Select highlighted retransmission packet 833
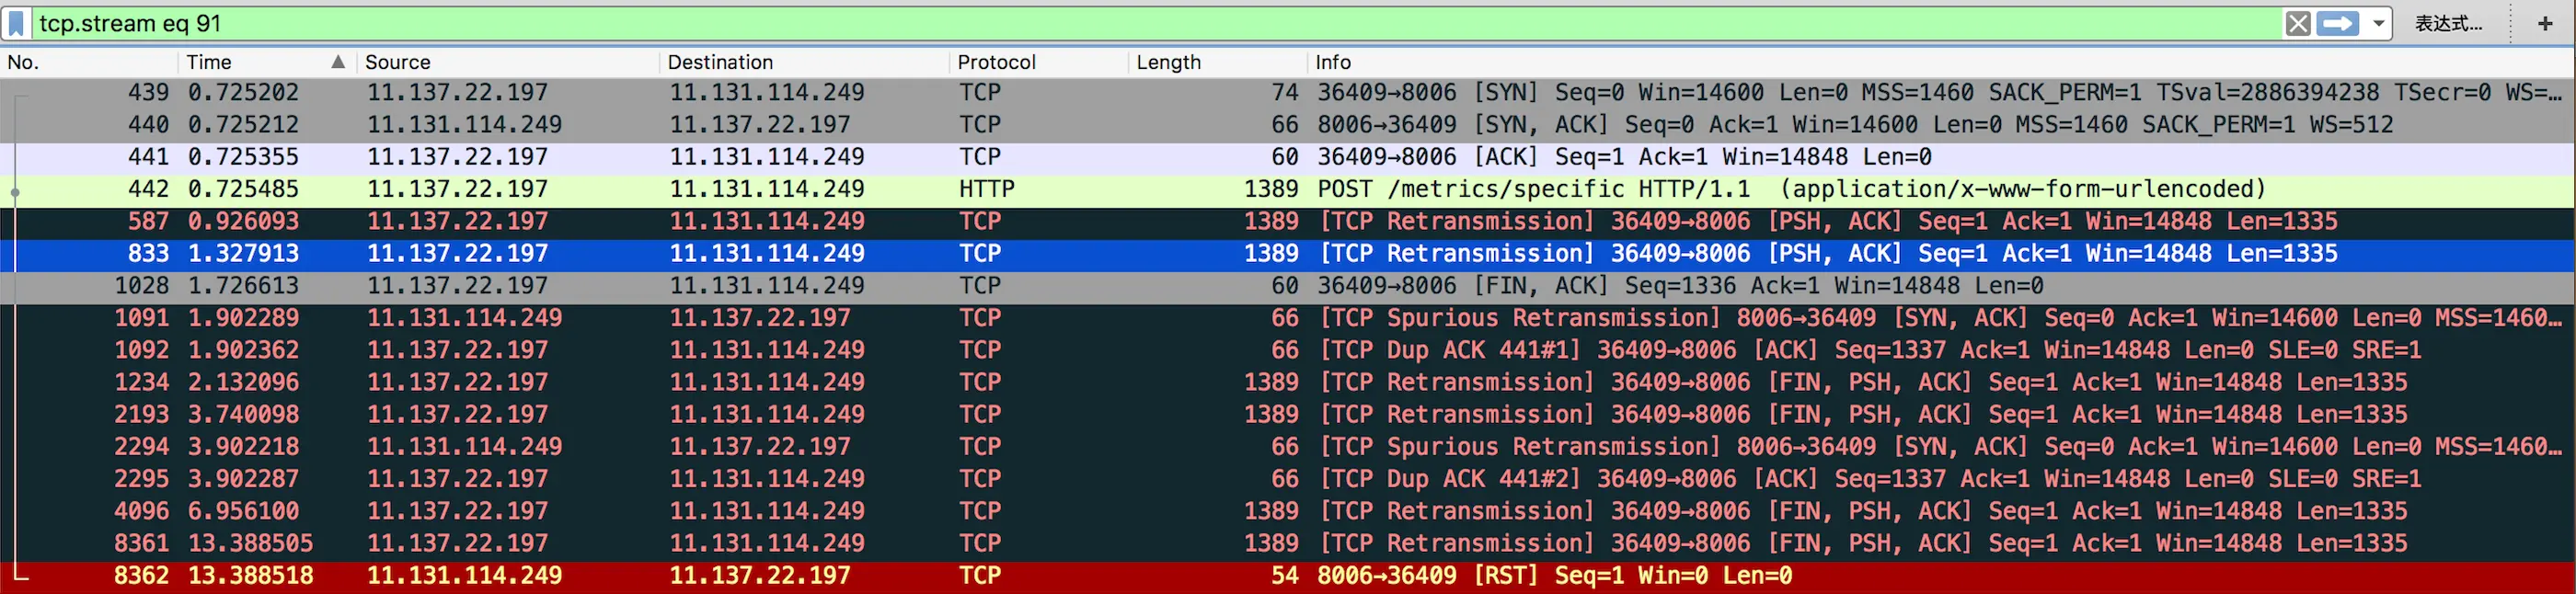The height and width of the screenshot is (594, 2576). pyautogui.click(x=1288, y=253)
